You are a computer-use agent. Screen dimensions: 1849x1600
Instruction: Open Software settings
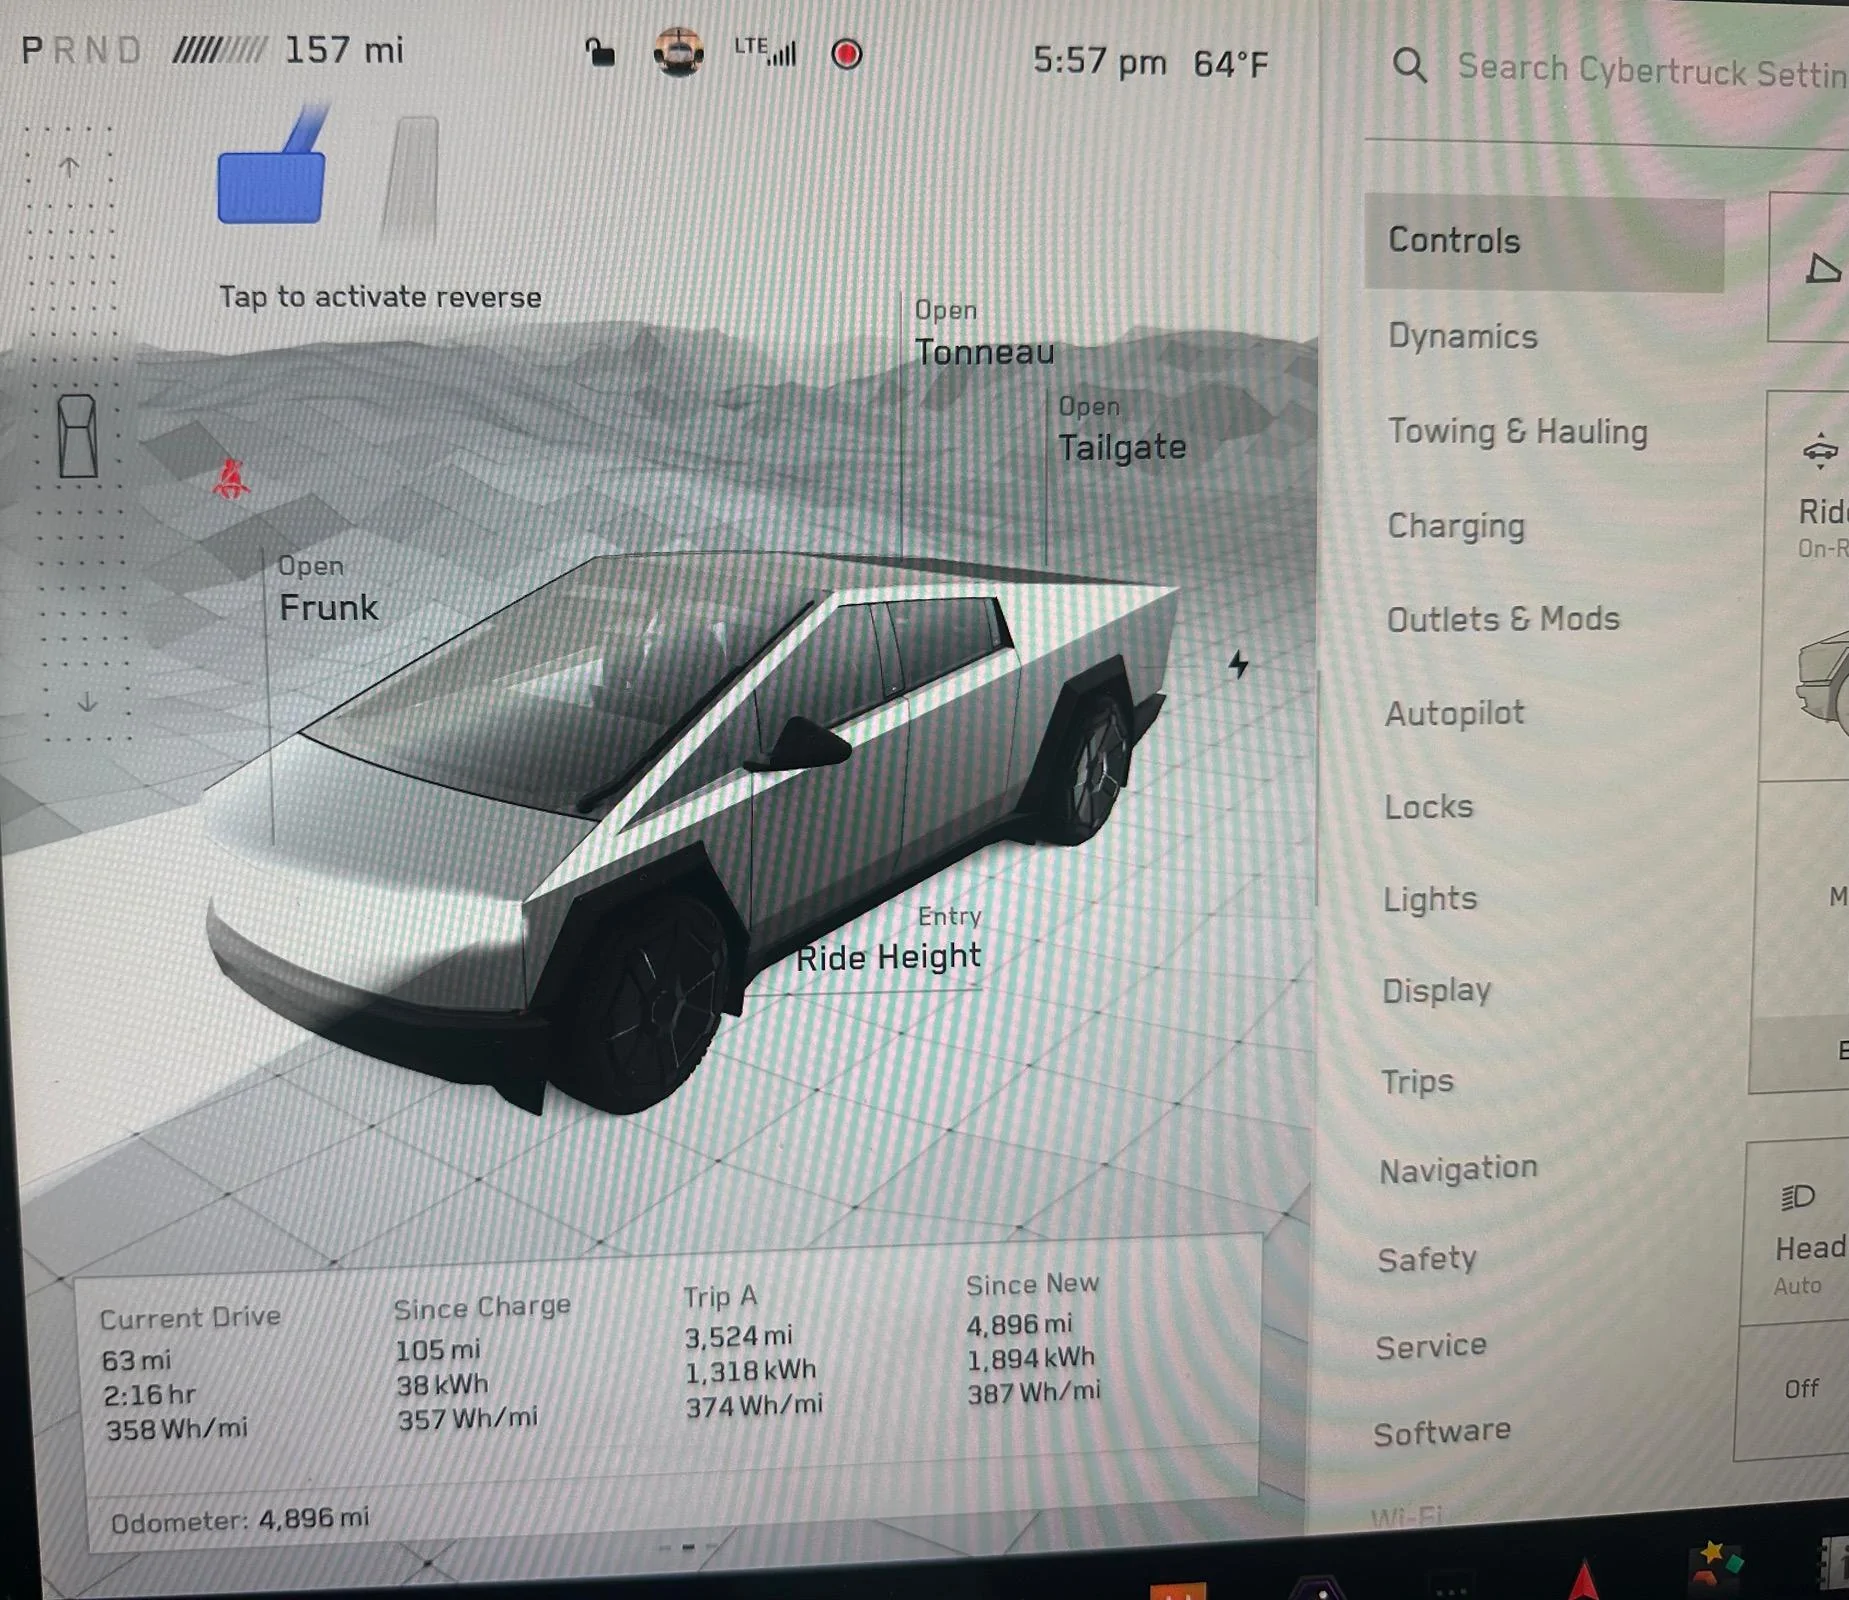1441,1433
